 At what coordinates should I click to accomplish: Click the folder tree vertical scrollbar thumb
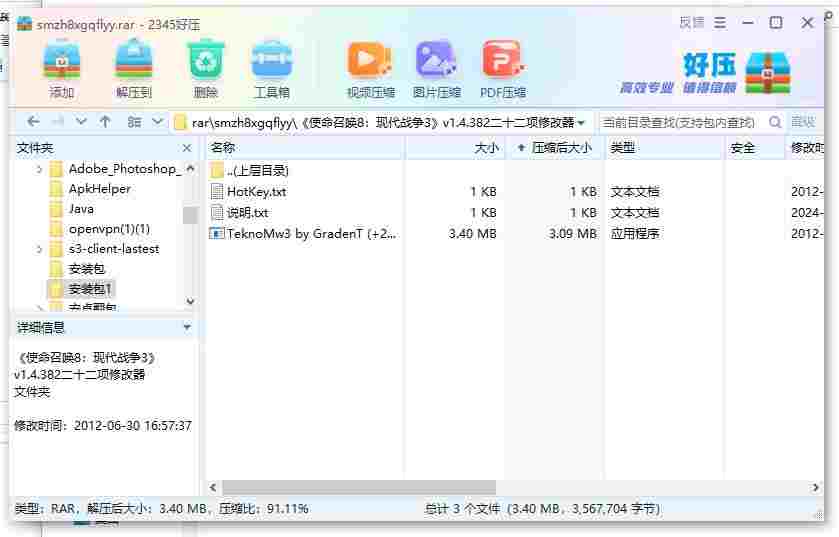click(x=190, y=215)
